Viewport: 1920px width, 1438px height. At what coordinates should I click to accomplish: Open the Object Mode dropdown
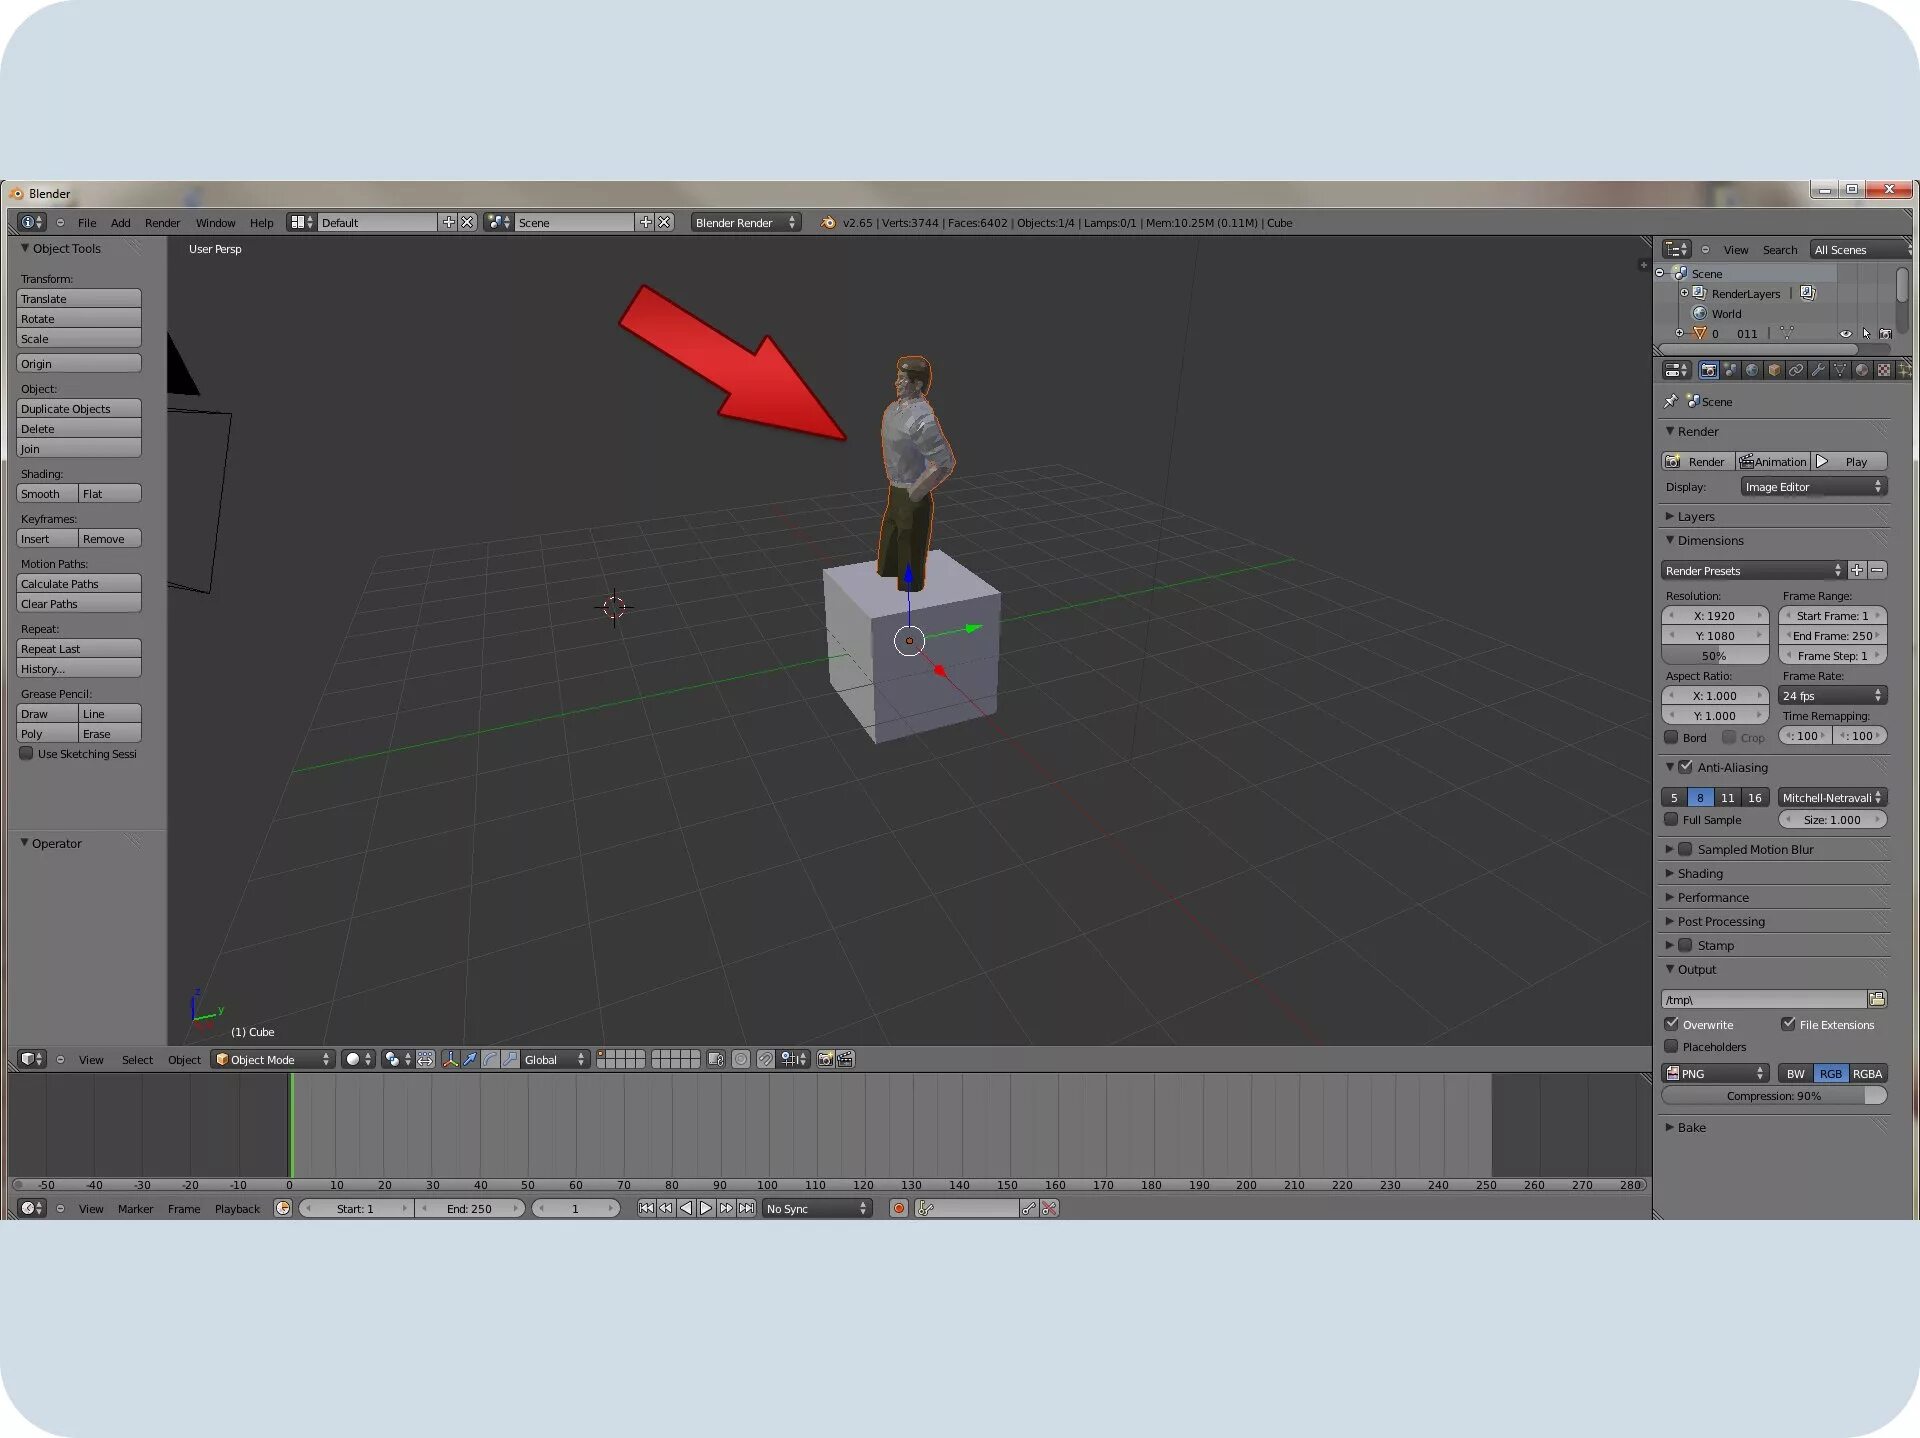pos(272,1059)
